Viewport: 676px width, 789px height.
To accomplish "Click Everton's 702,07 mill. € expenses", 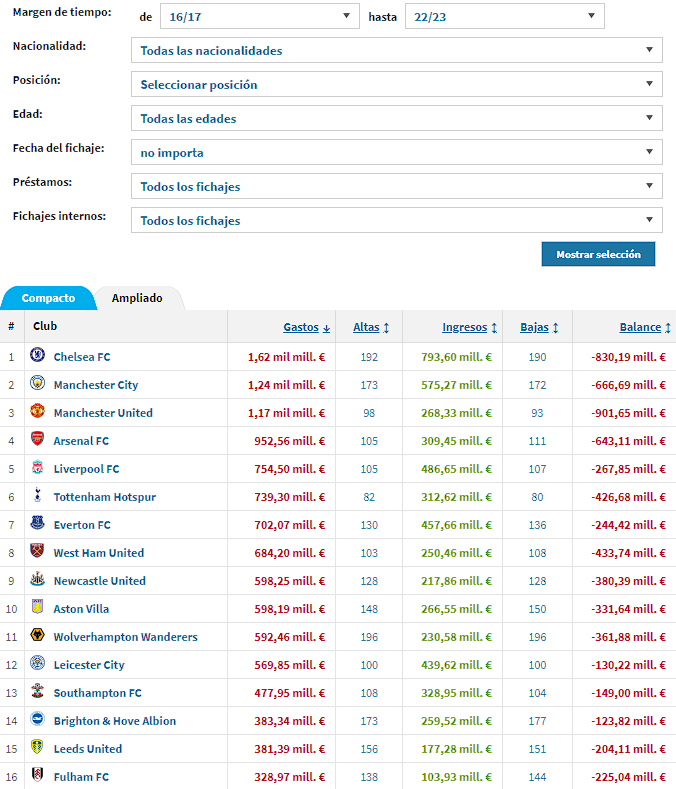I will [289, 525].
